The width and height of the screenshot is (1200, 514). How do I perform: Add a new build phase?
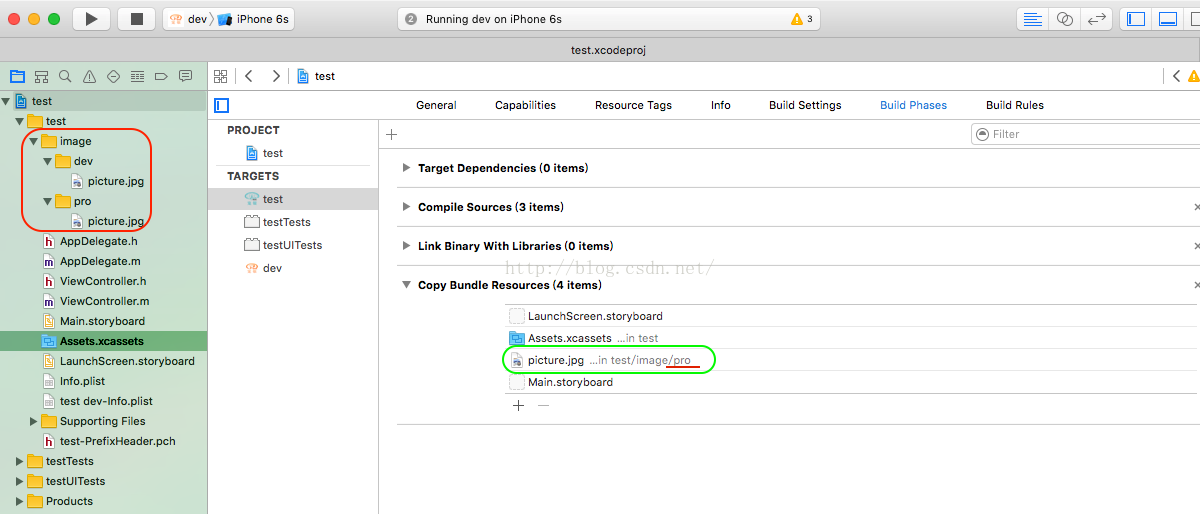[x=391, y=134]
